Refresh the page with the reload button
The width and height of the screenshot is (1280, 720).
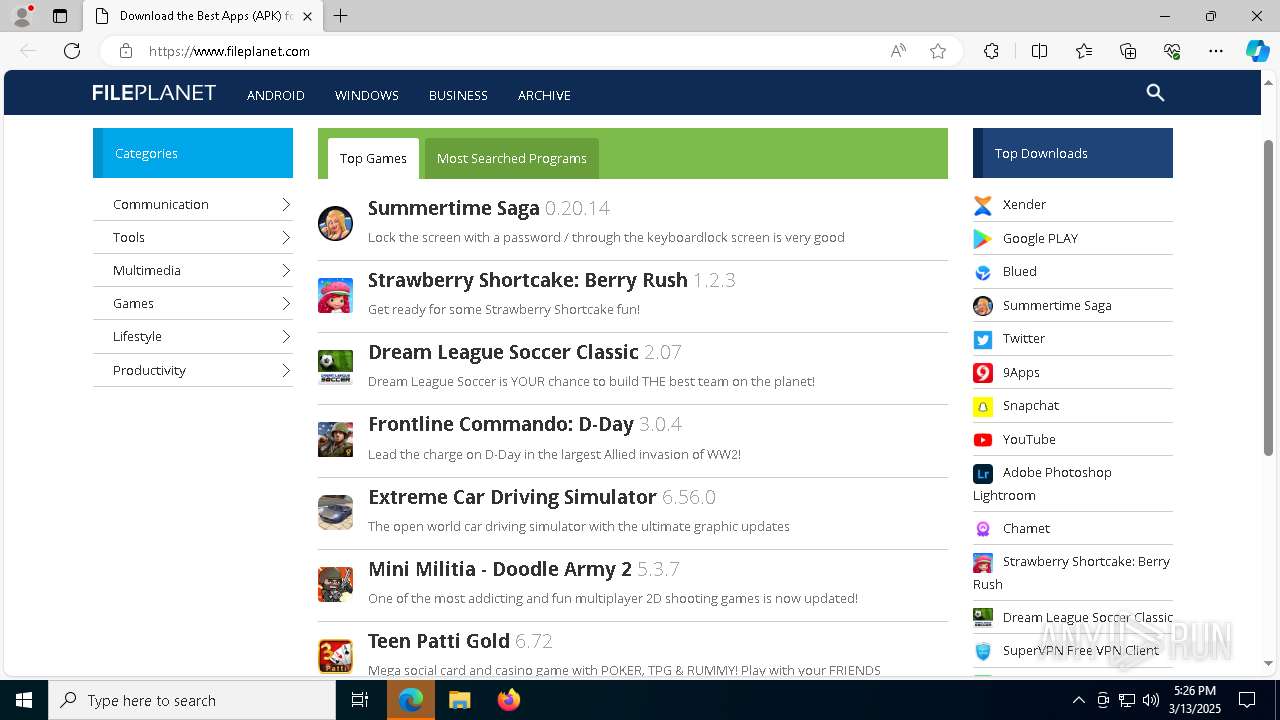72,51
